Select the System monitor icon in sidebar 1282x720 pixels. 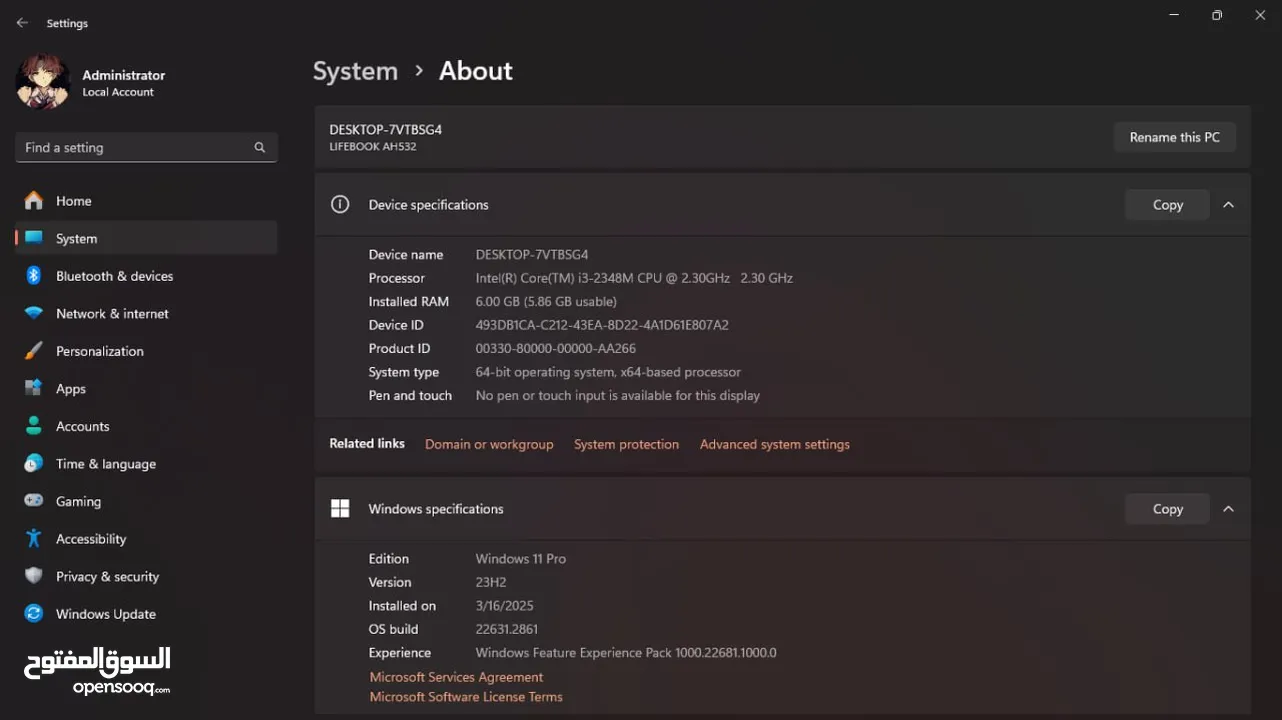(34, 238)
